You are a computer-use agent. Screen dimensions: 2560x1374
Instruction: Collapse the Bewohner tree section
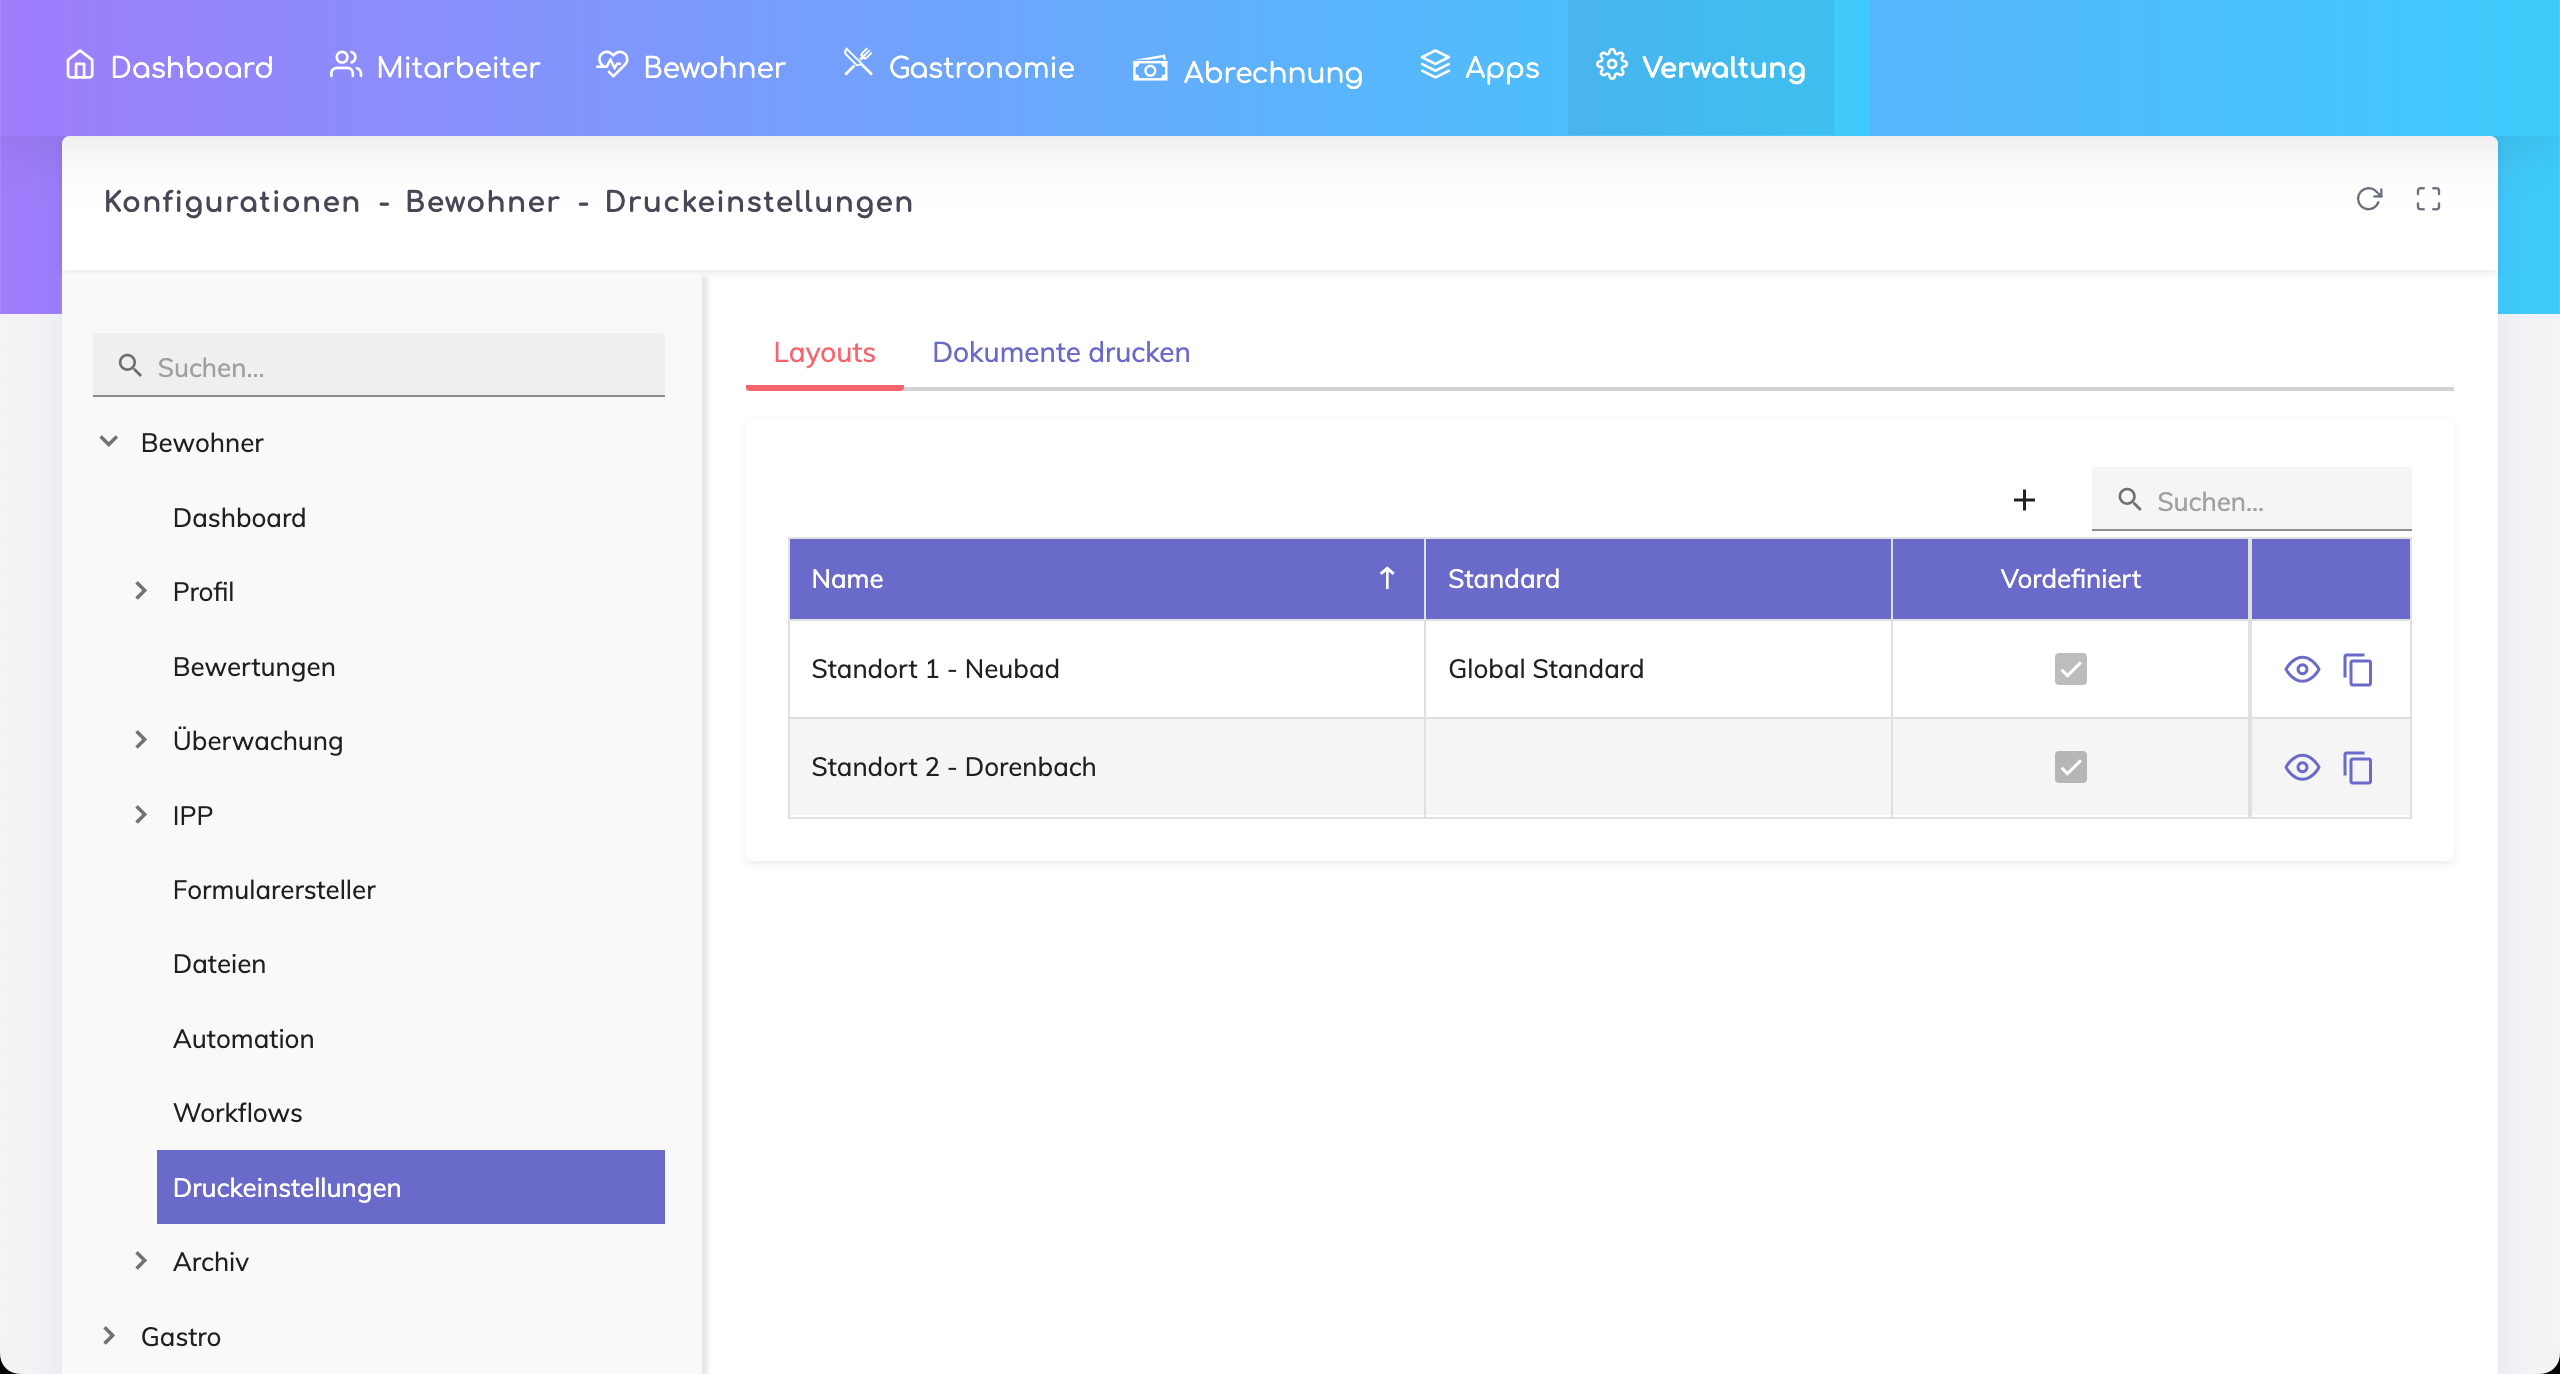(109, 442)
